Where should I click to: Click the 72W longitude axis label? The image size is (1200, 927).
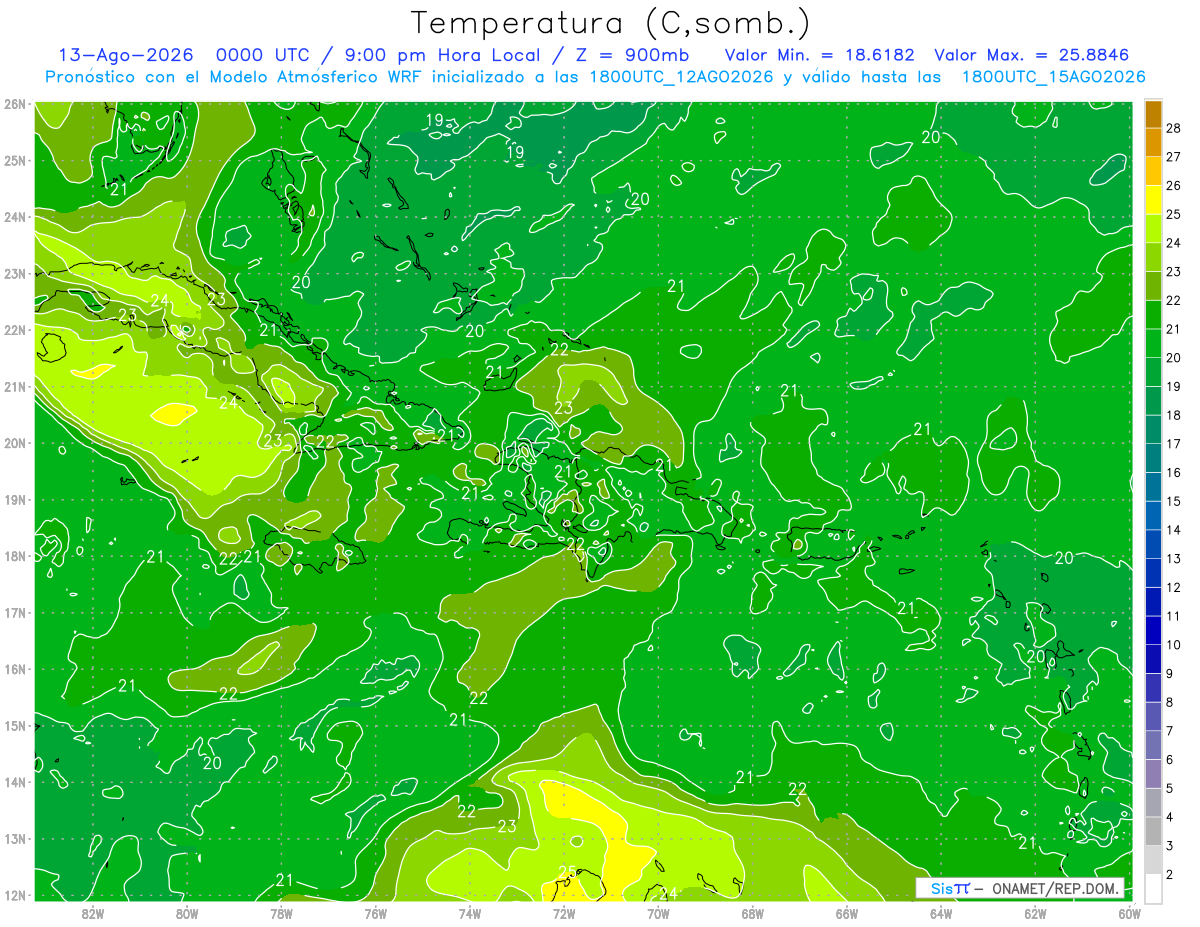point(564,912)
